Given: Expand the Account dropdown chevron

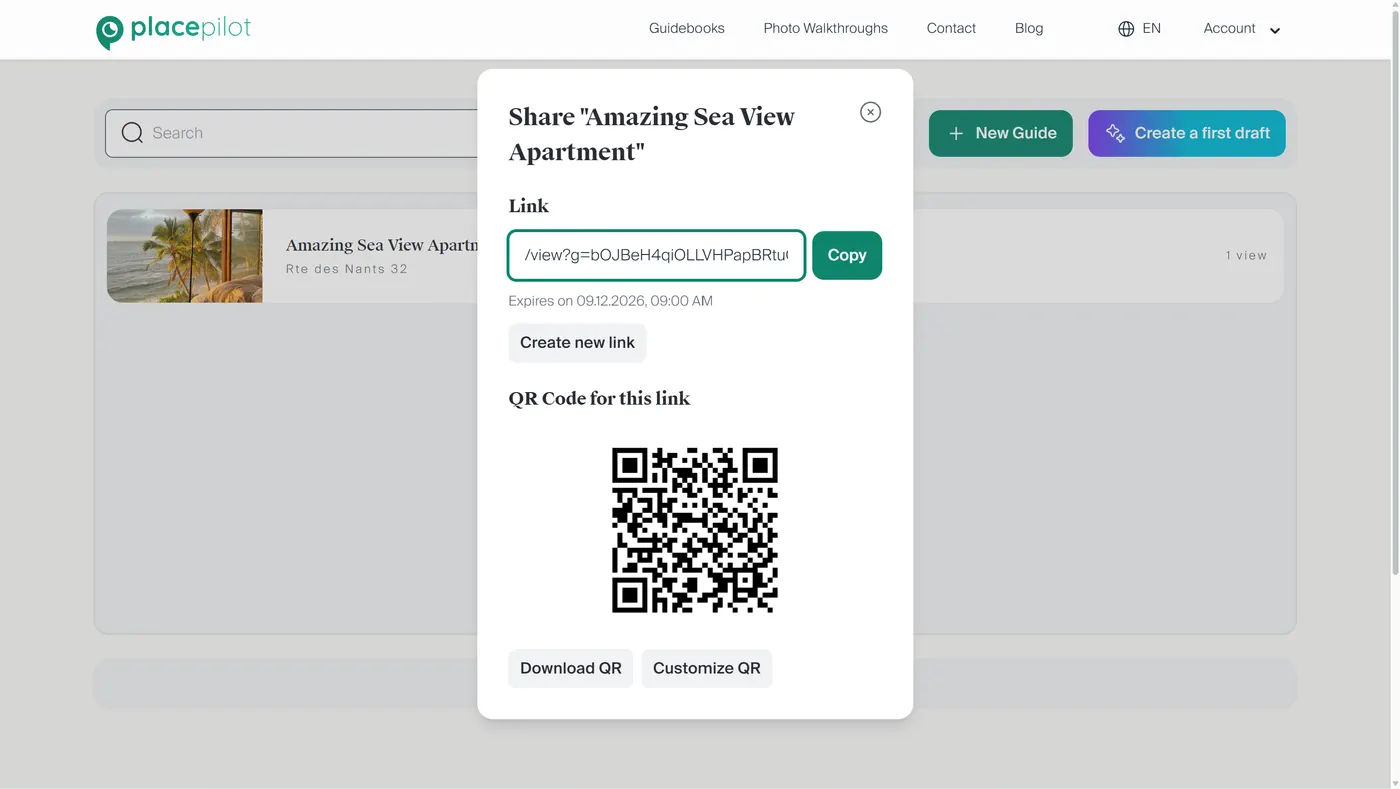Looking at the screenshot, I should 1275,31.
